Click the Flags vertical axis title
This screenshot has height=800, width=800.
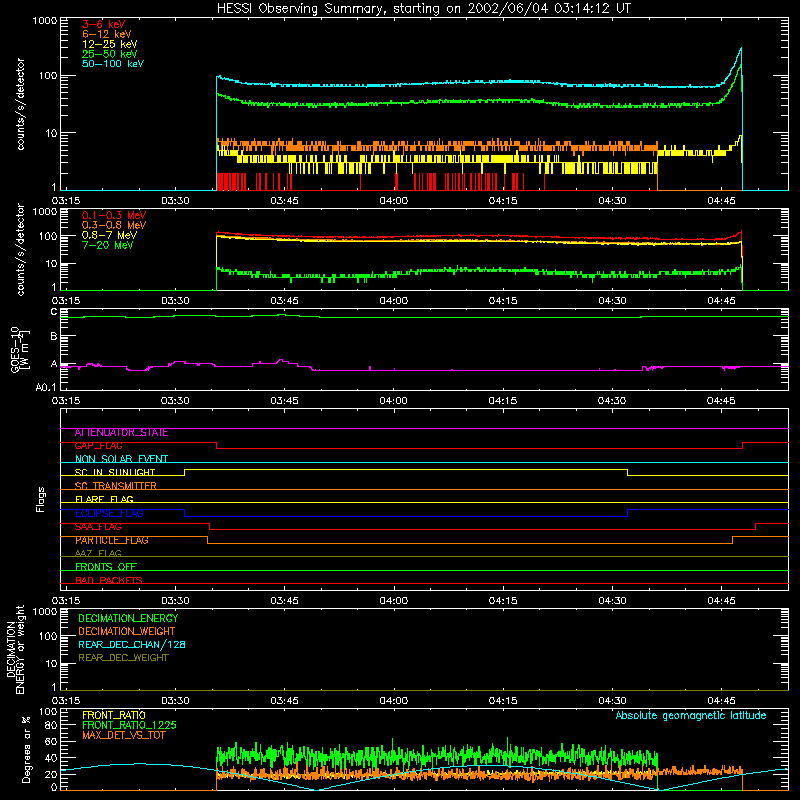[x=41, y=499]
